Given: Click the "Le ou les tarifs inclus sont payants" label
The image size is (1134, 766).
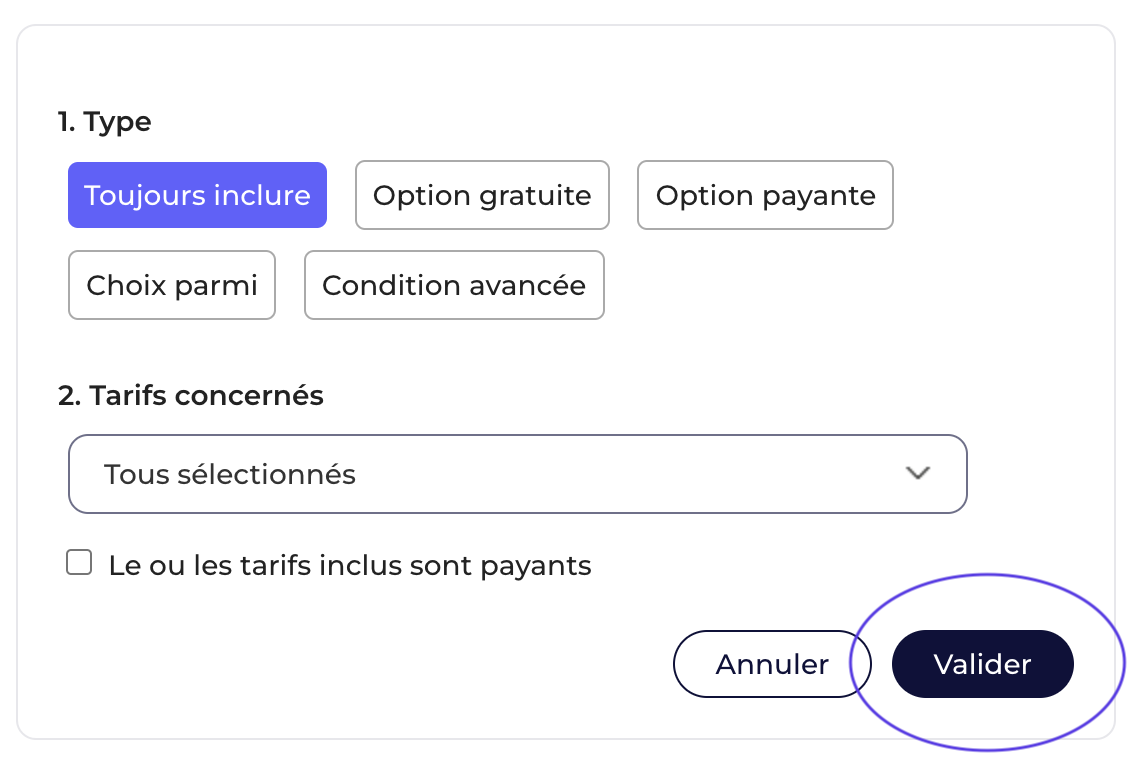Looking at the screenshot, I should coord(350,566).
